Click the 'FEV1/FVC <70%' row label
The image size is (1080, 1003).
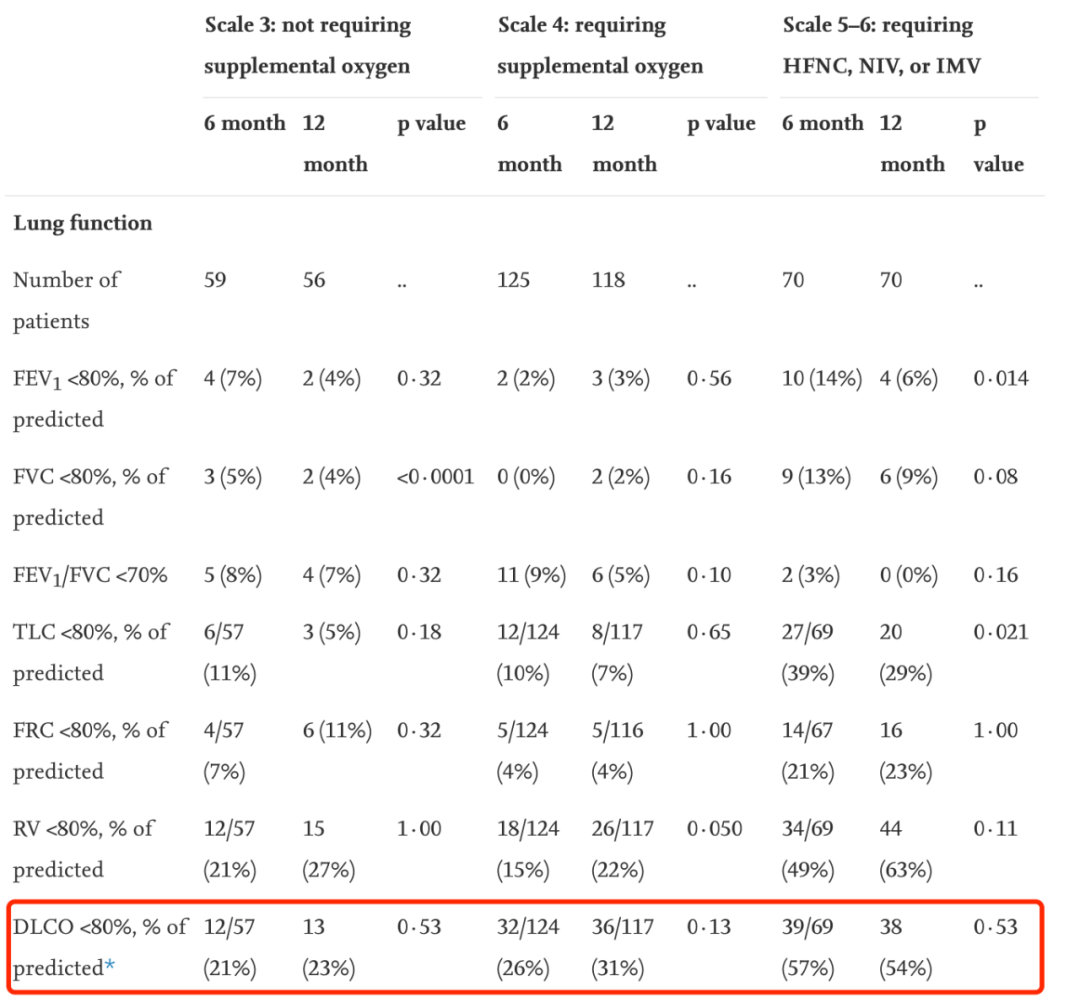pos(90,575)
